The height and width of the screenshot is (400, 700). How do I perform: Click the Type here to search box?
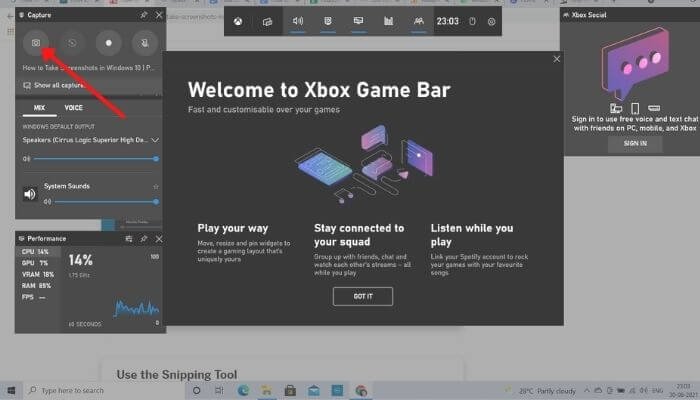click(x=105, y=391)
